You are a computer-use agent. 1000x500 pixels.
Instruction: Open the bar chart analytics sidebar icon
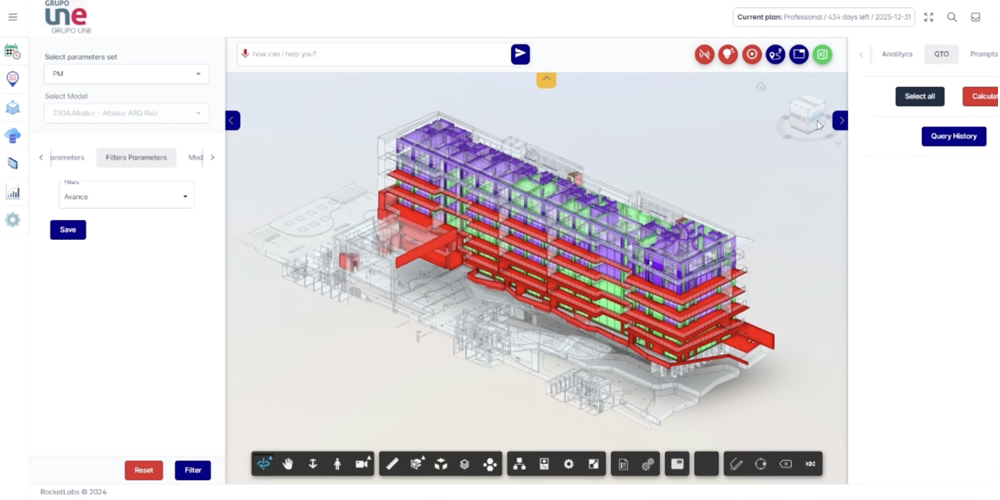pos(13,191)
